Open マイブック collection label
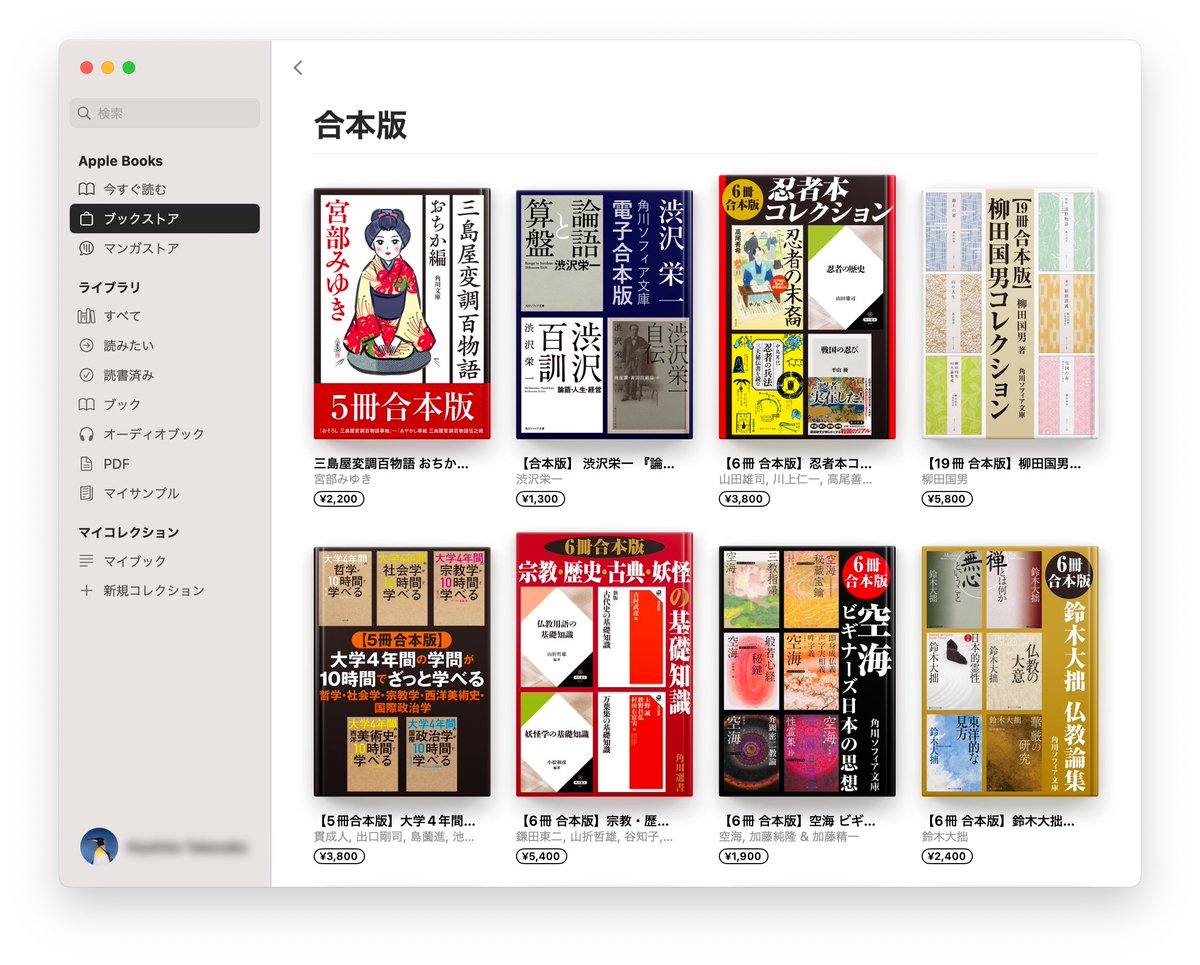The width and height of the screenshot is (1200, 965). pyautogui.click(x=135, y=561)
